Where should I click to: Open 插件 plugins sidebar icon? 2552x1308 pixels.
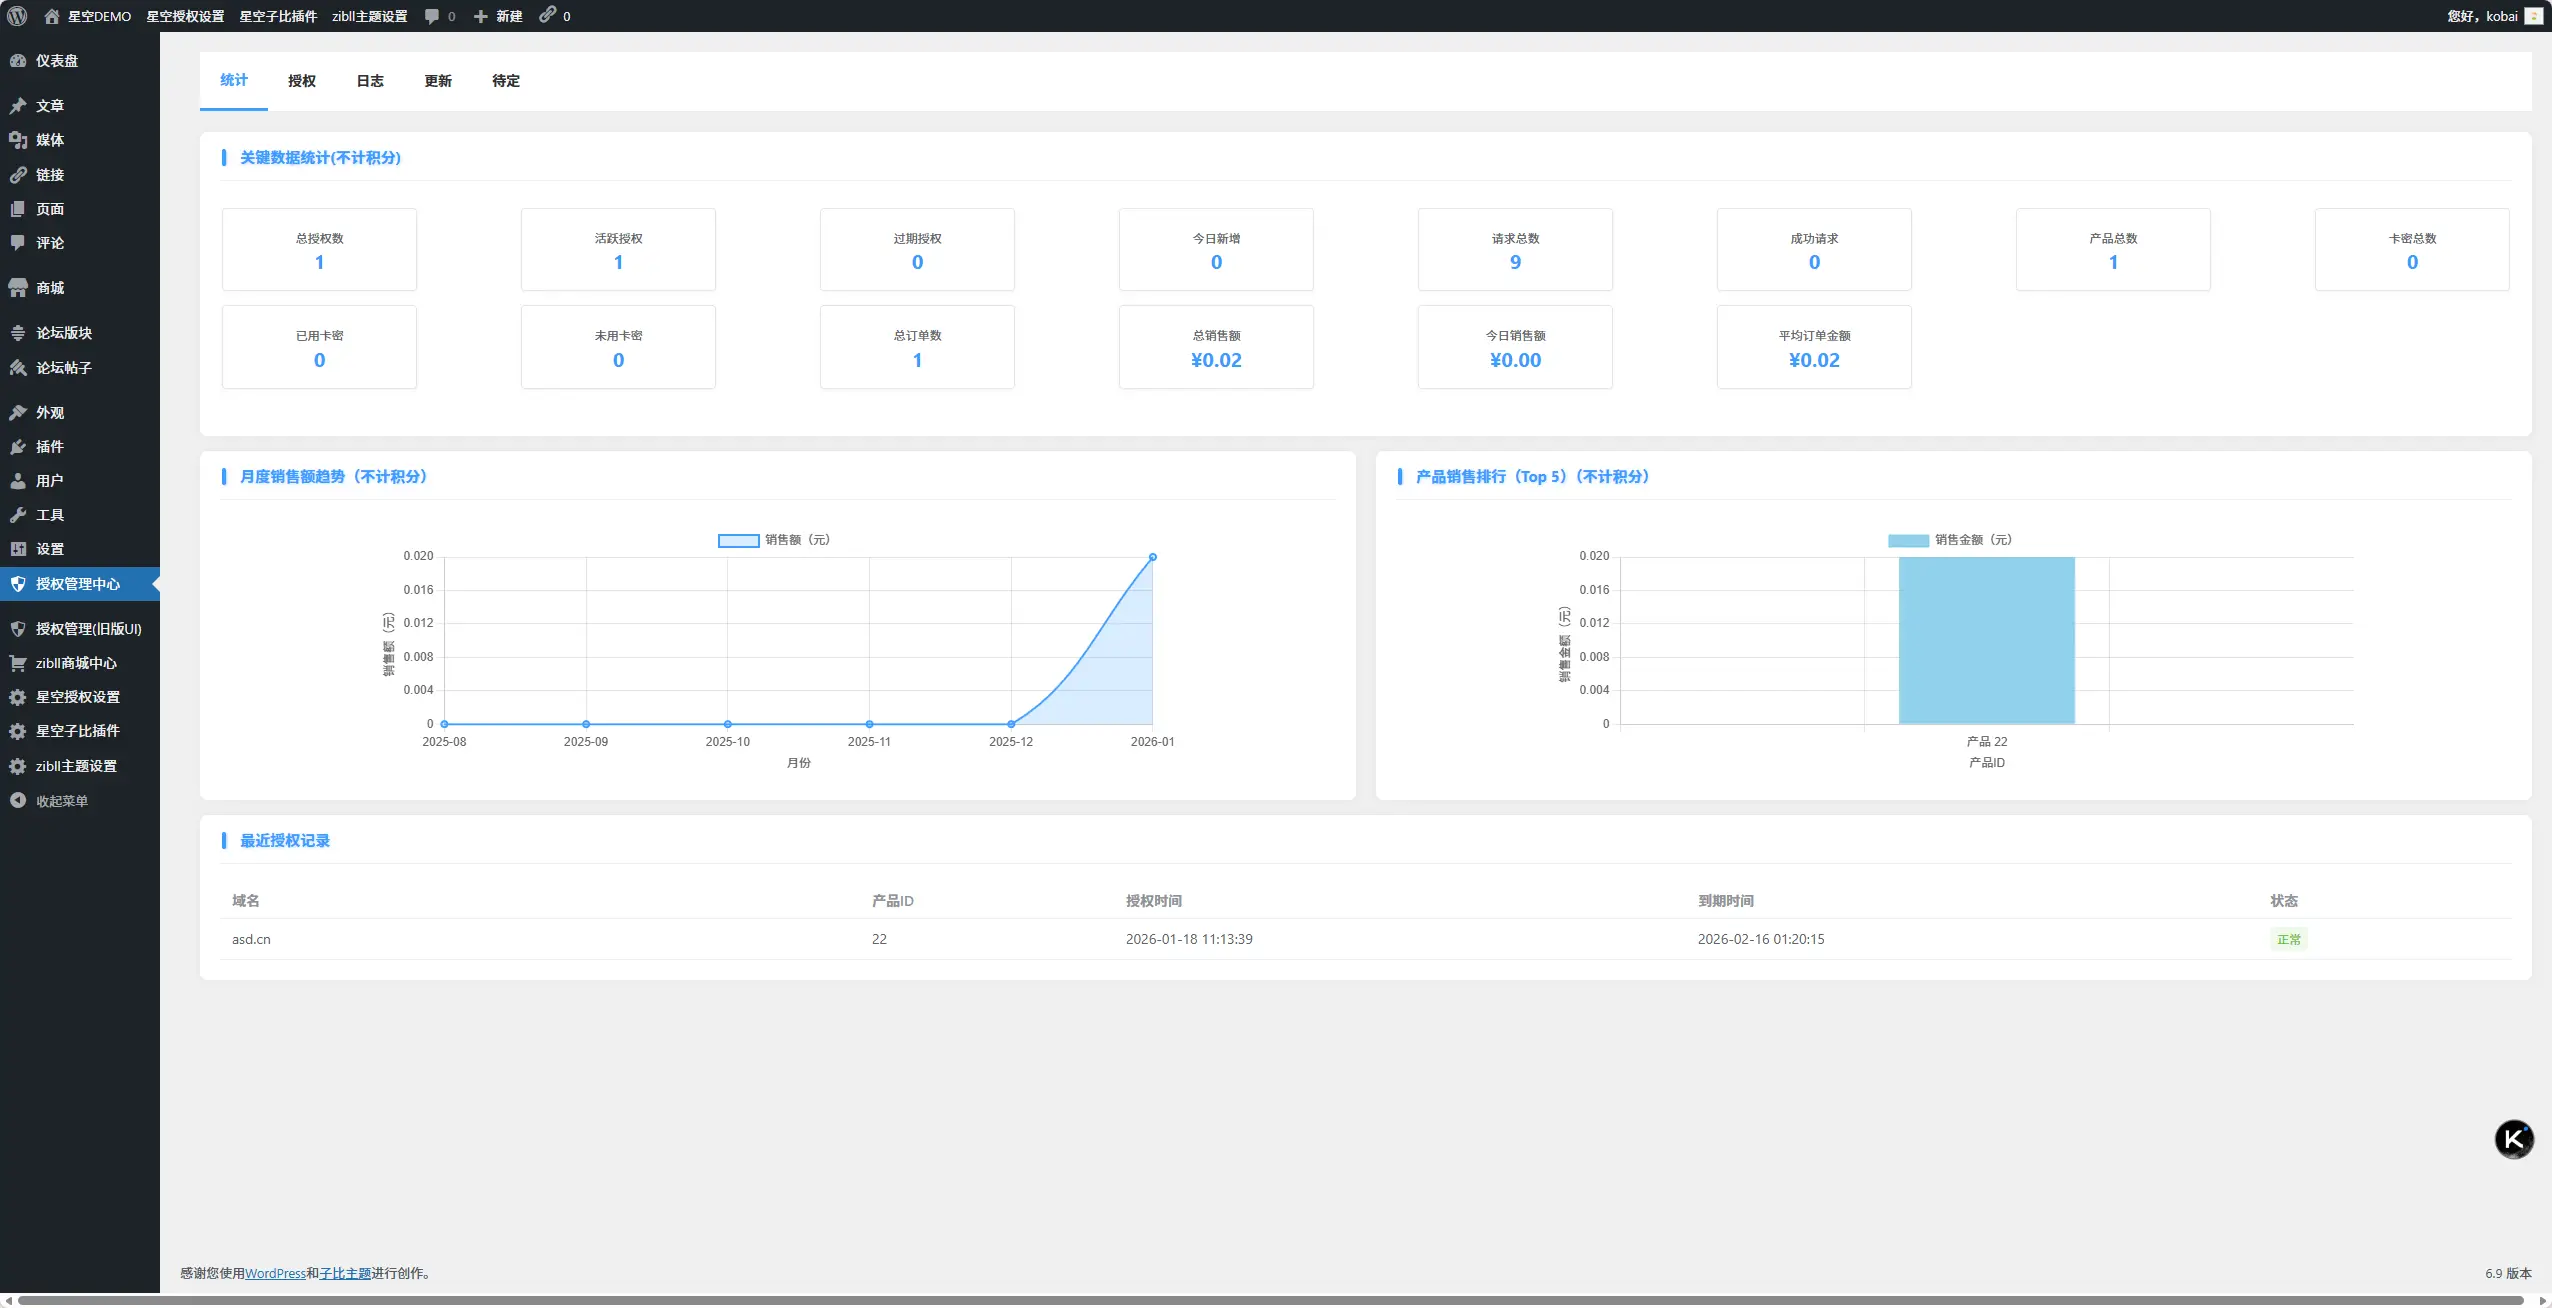(18, 447)
